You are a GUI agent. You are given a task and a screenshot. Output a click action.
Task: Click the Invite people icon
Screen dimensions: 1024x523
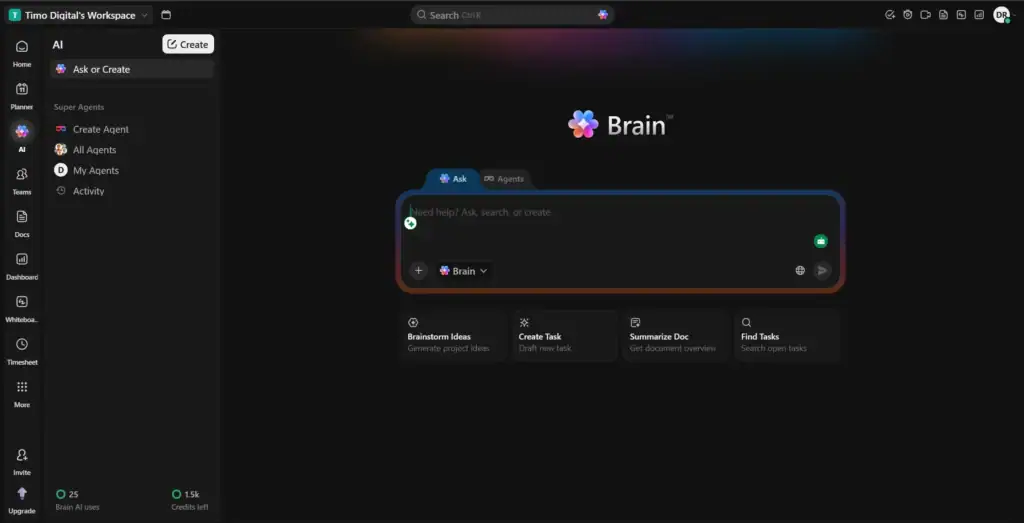22,461
